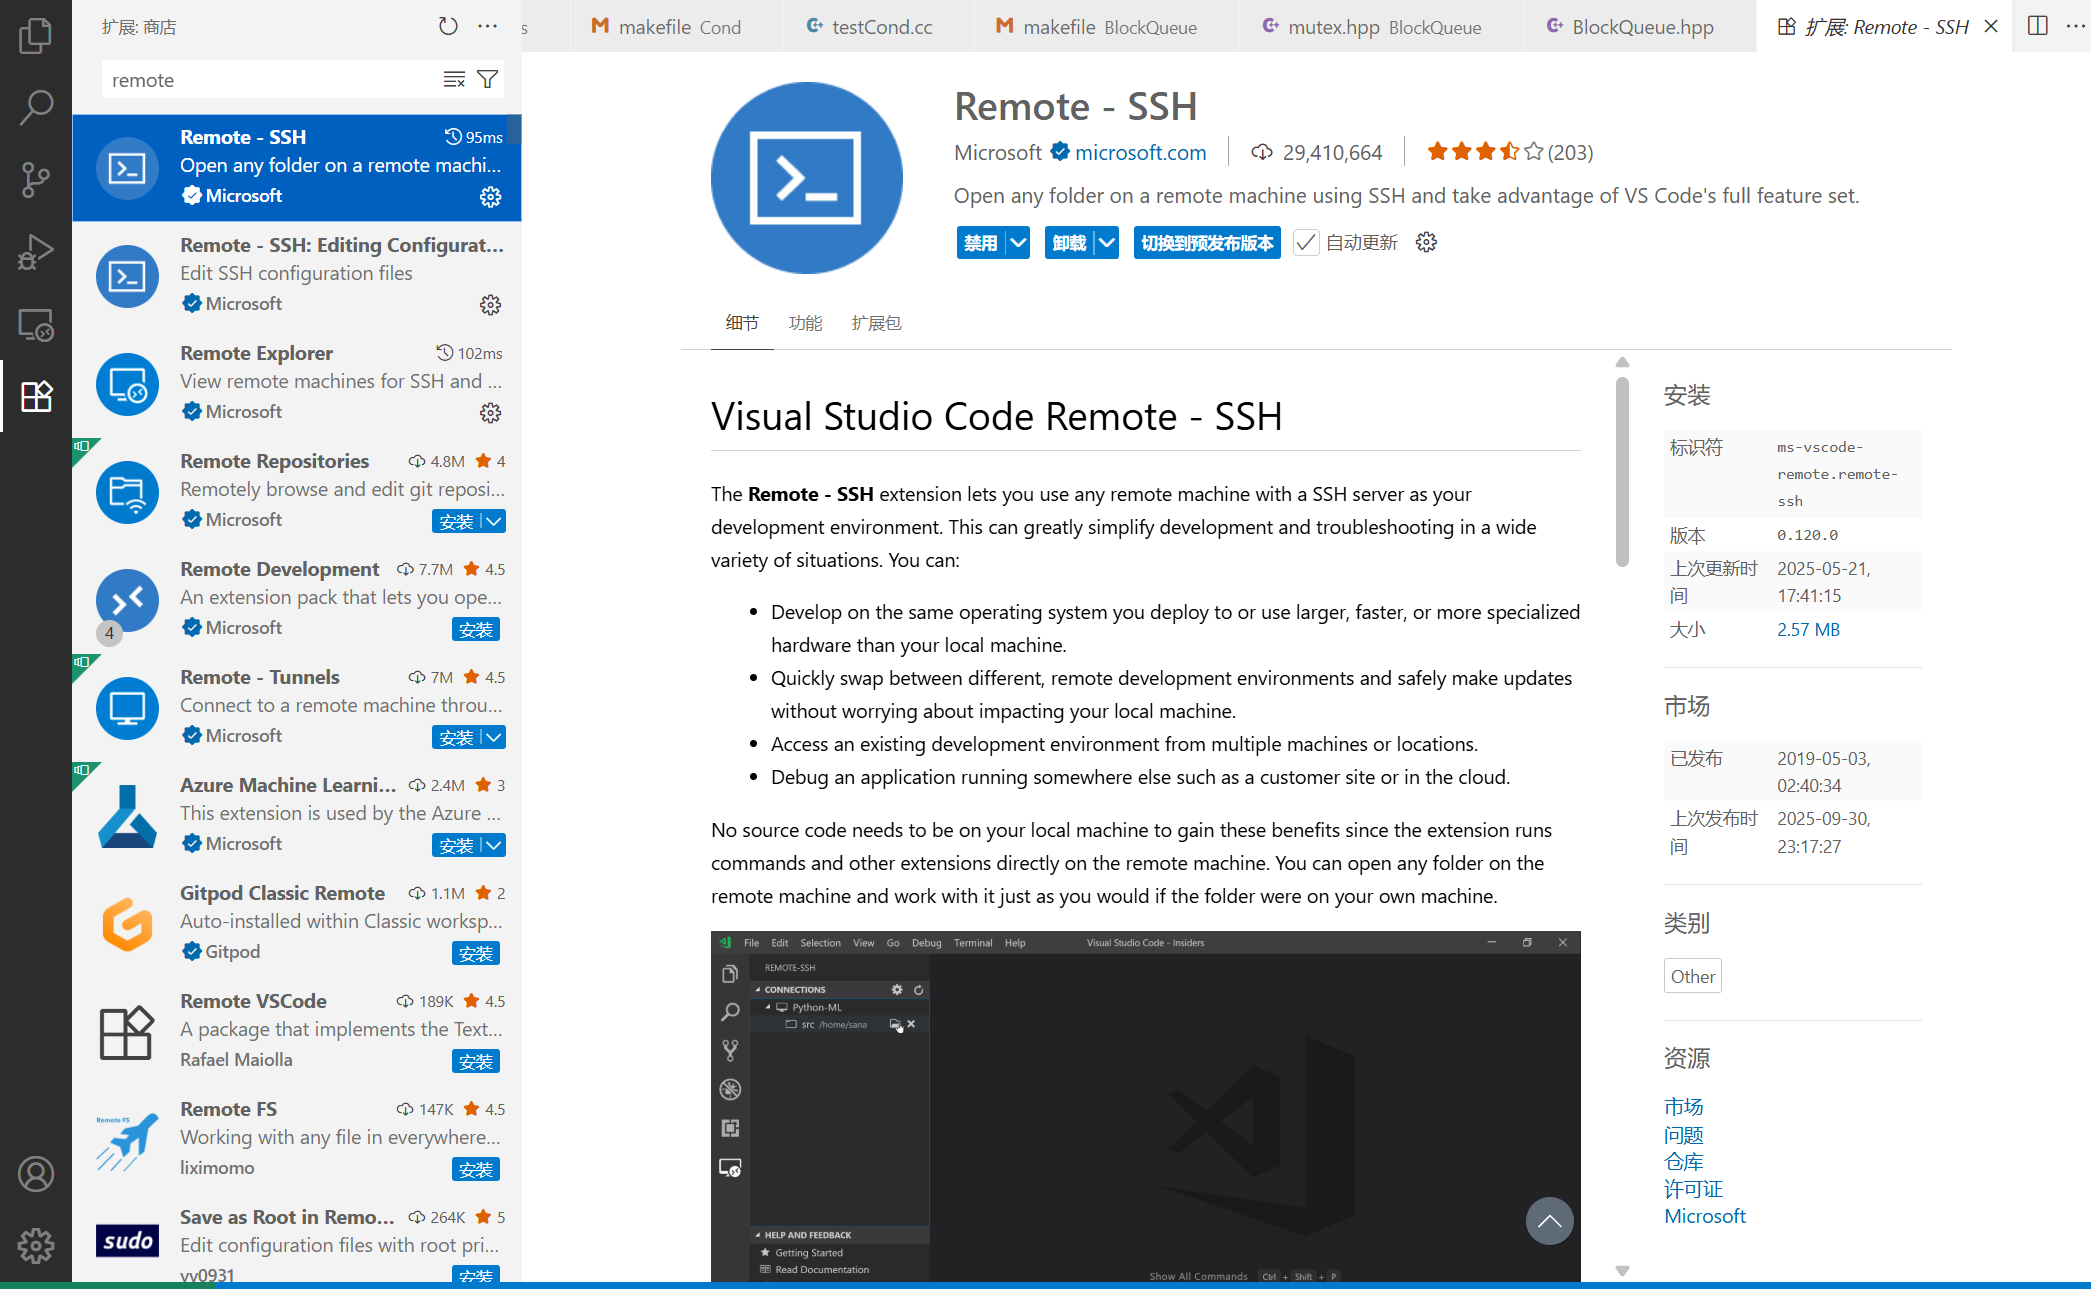Viewport: 2091px width, 1289px height.
Task: Select the Remote FS extension icon
Action: click(127, 1140)
